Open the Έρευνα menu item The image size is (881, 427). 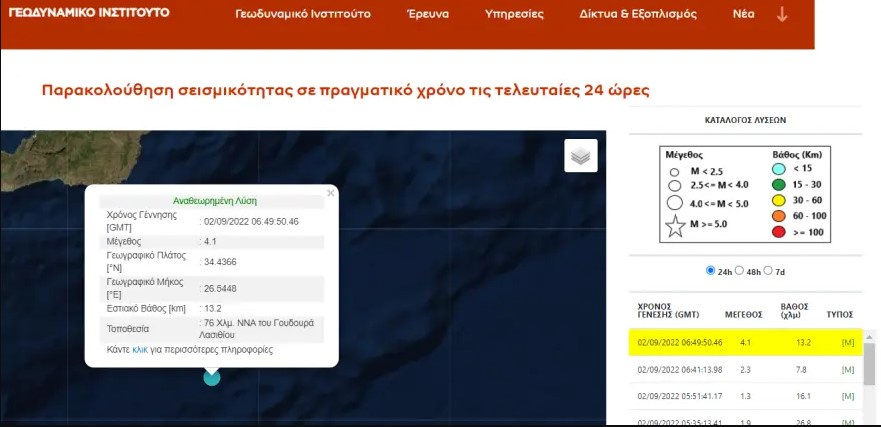[x=428, y=14]
